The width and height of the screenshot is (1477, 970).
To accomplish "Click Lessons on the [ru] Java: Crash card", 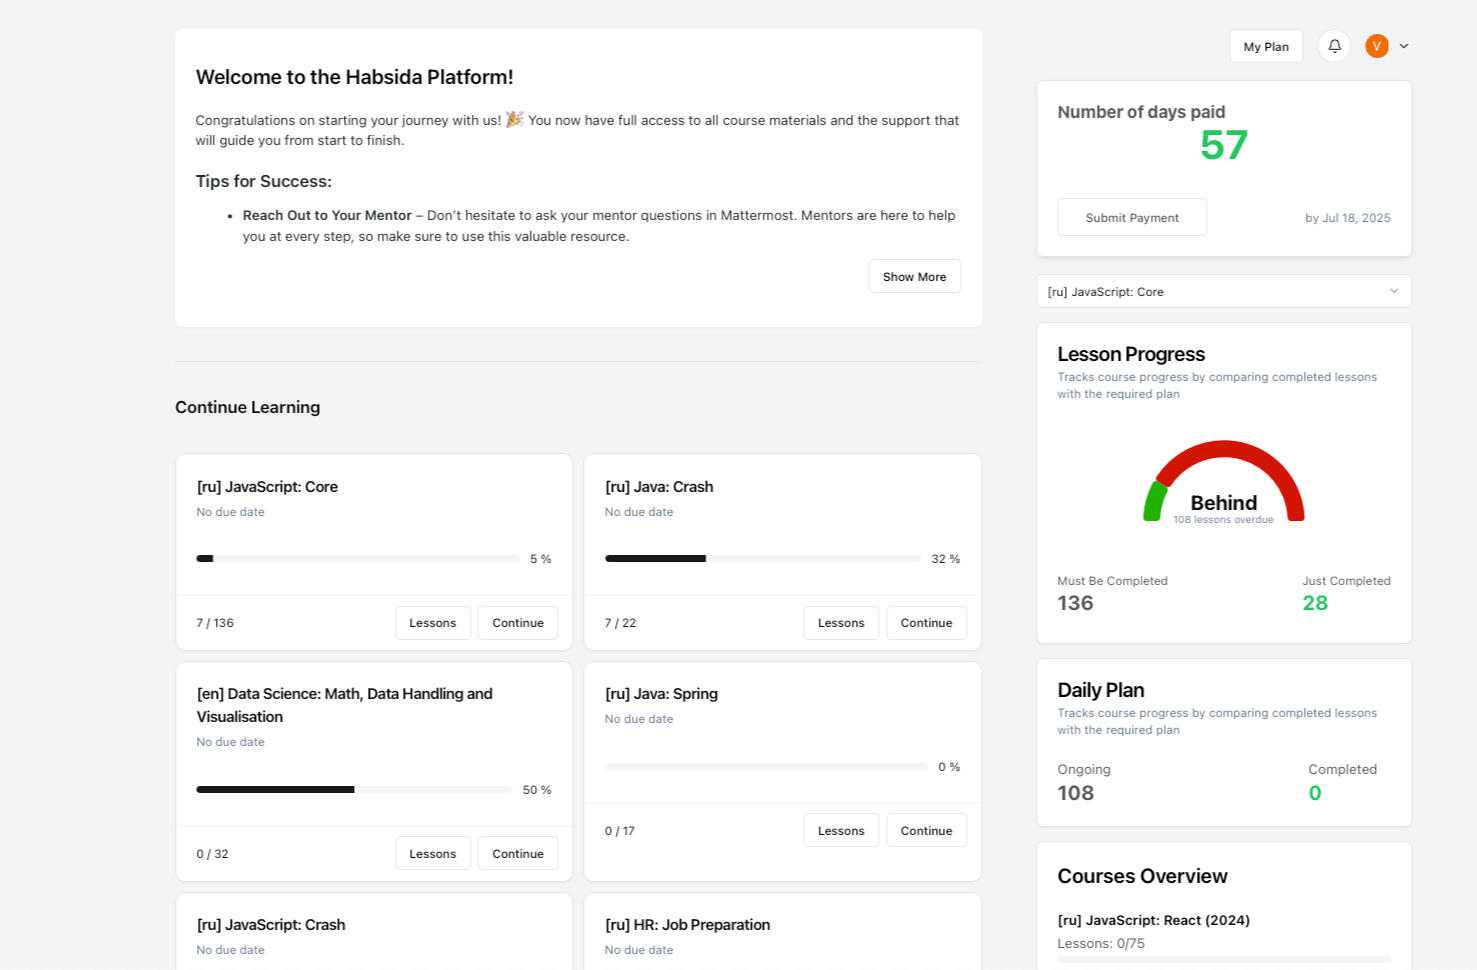I will point(840,622).
